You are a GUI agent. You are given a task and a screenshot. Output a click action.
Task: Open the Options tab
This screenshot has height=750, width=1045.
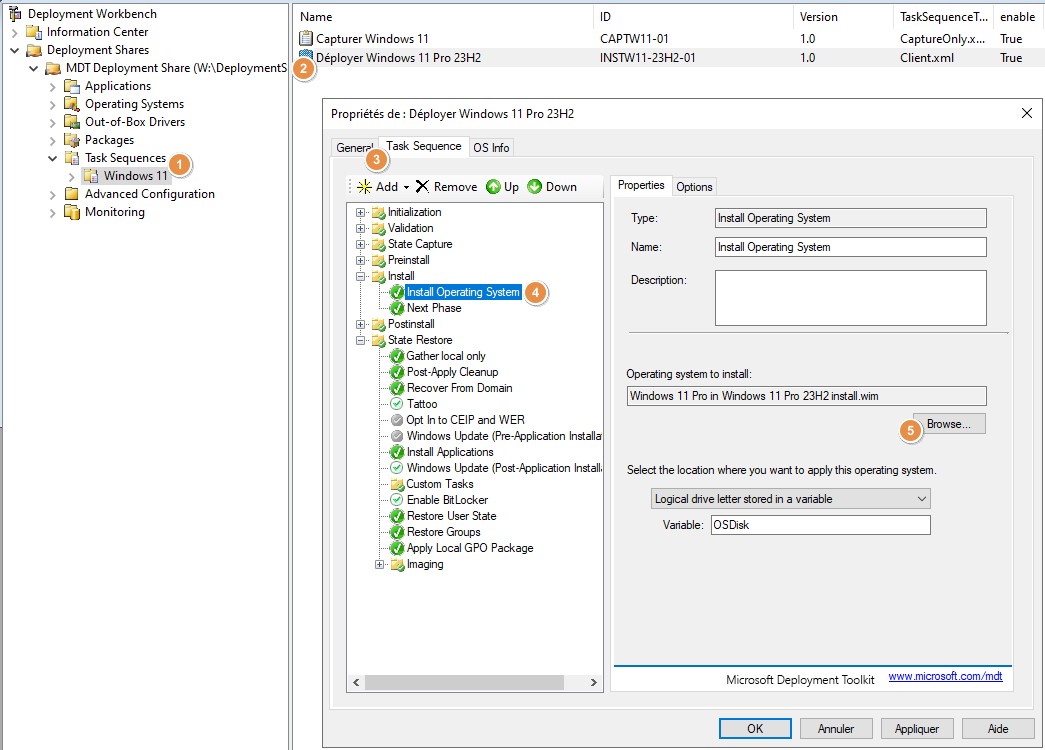pos(694,187)
